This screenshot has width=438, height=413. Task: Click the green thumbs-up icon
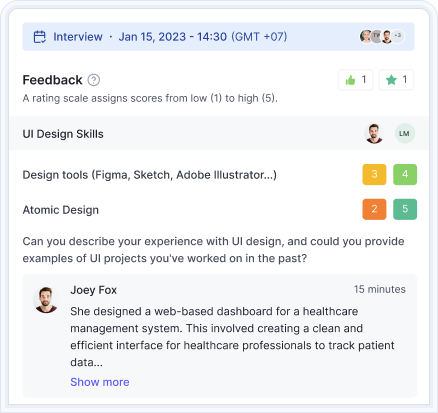350,80
